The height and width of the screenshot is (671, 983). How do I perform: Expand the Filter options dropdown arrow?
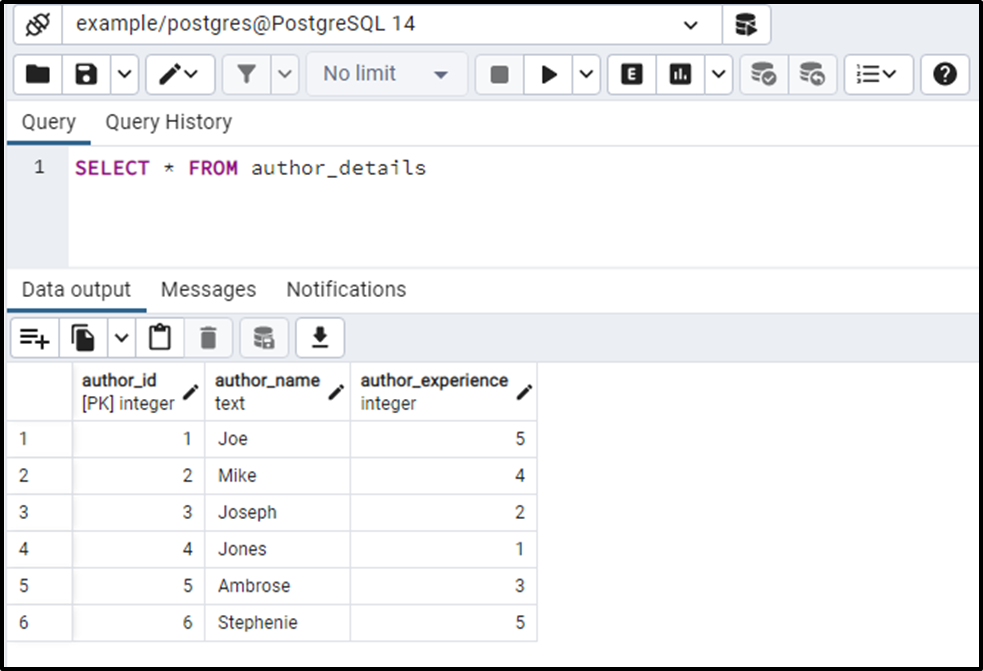[284, 75]
